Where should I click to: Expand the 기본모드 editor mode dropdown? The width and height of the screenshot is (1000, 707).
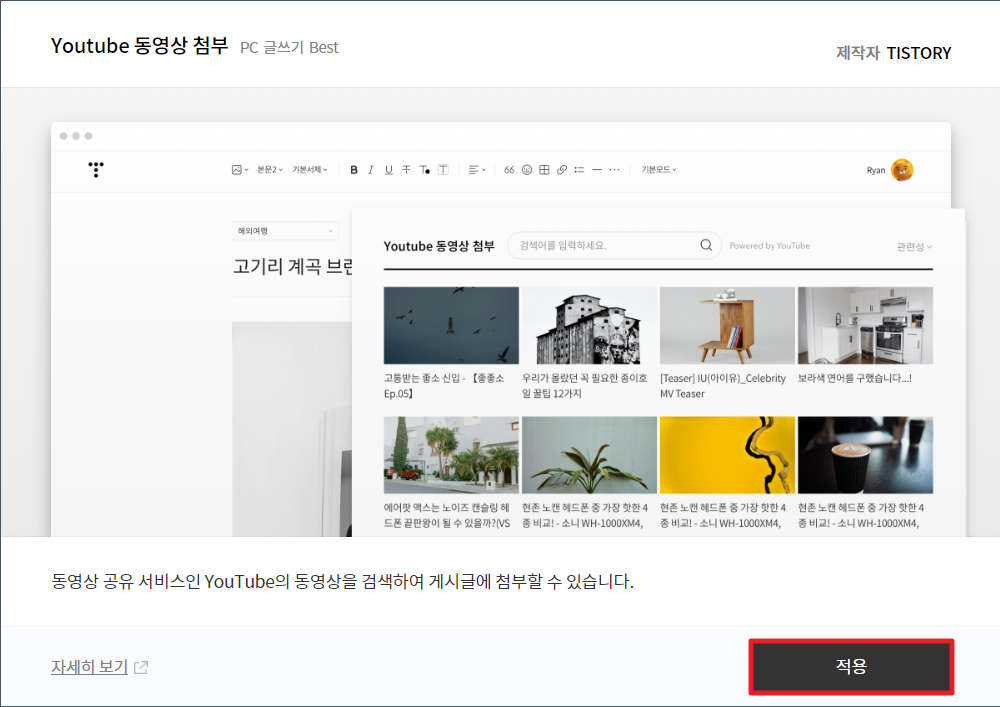(x=659, y=170)
